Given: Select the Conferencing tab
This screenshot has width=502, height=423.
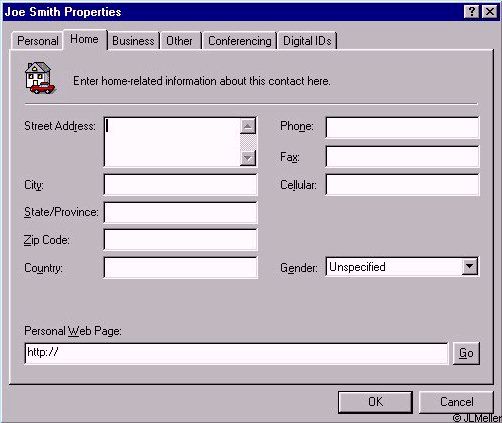Looking at the screenshot, I should tap(239, 41).
